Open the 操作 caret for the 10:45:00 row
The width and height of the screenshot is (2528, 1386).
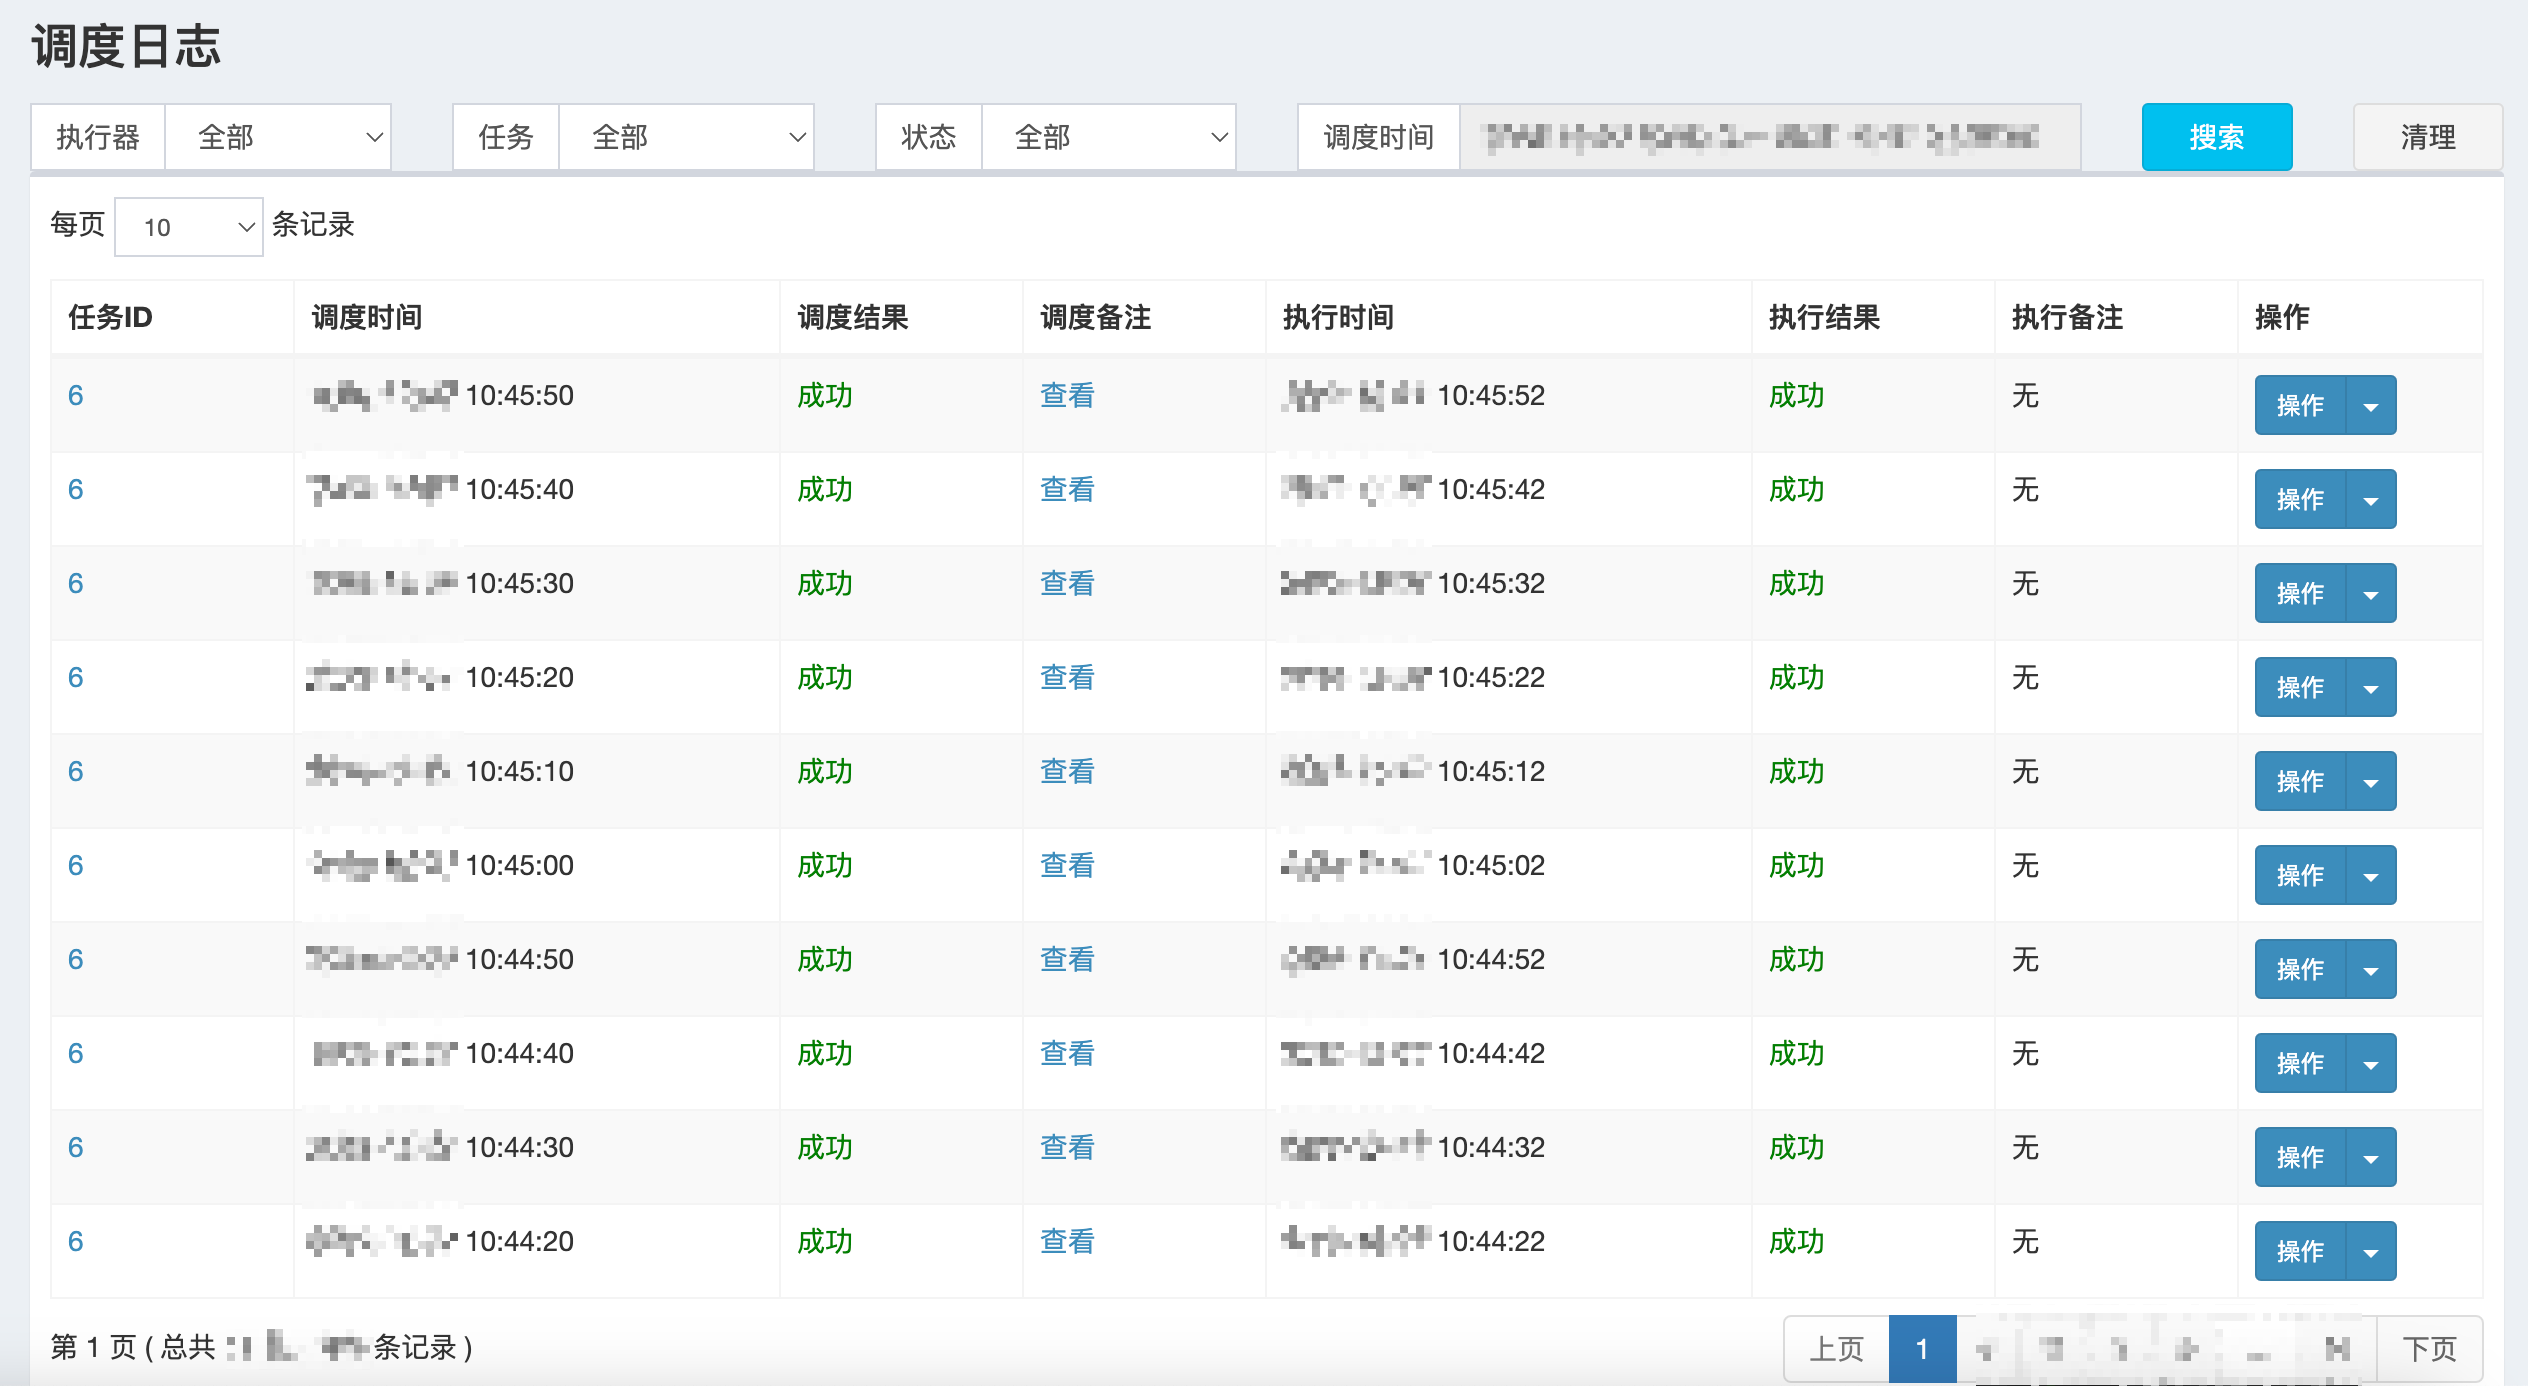pos(2370,876)
